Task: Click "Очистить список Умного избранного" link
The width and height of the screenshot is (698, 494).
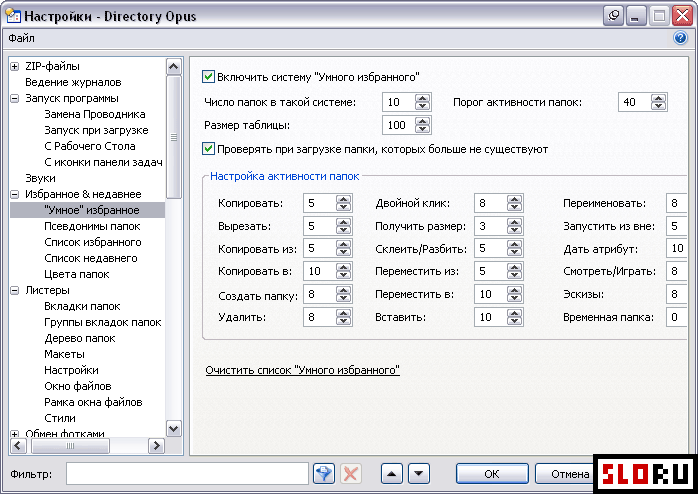Action: pyautogui.click(x=303, y=370)
